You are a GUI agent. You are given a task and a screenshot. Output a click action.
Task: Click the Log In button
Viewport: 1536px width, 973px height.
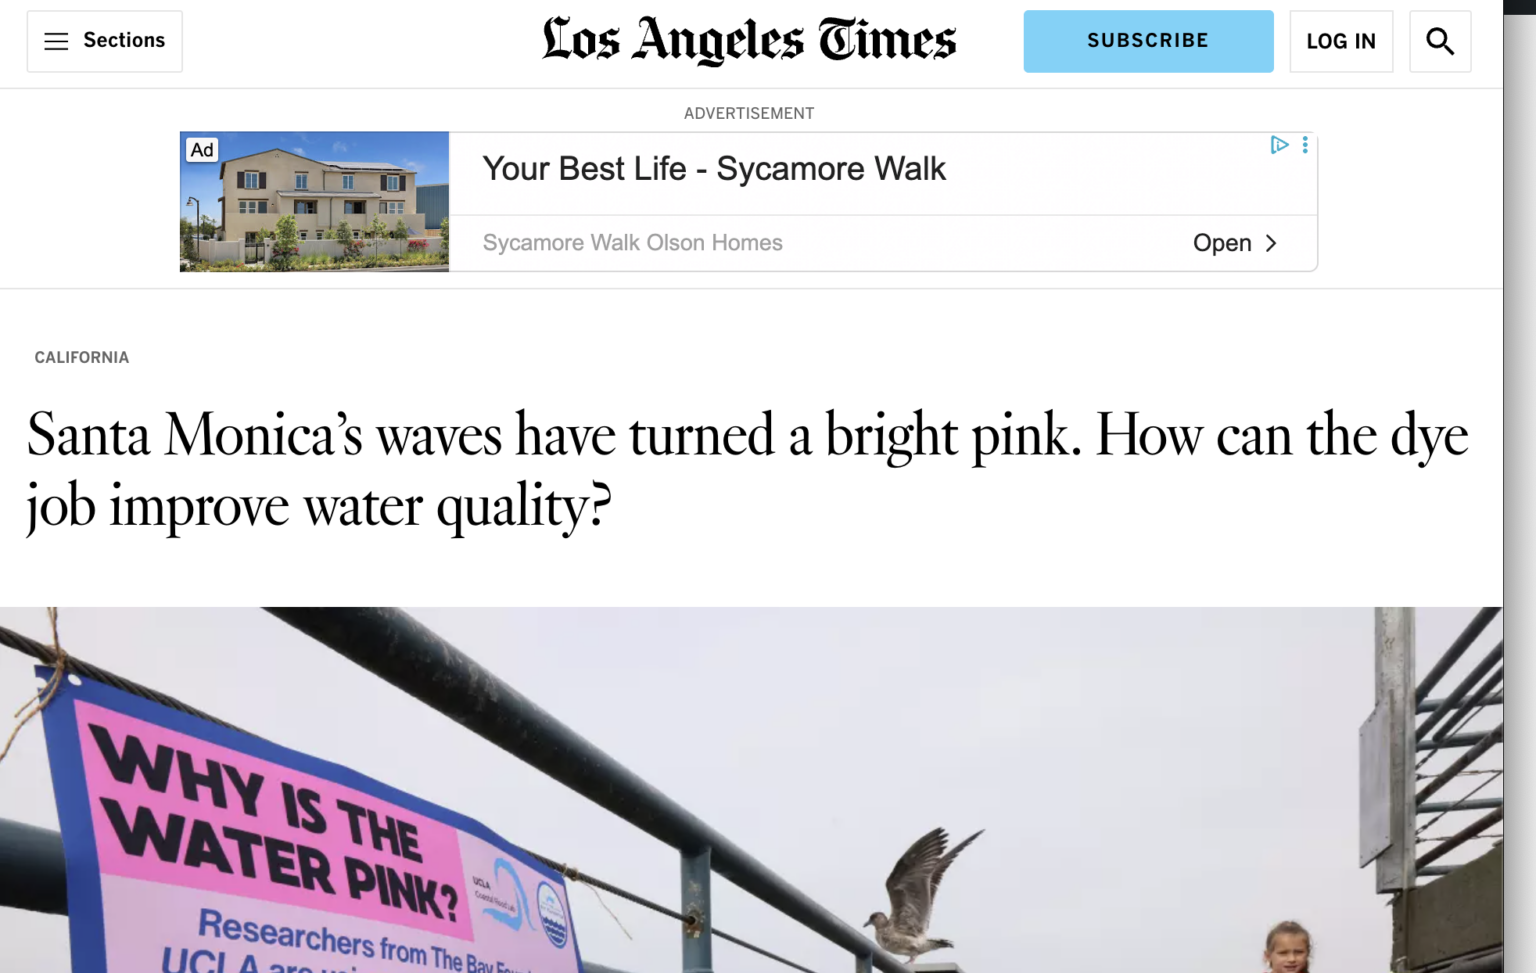[1341, 41]
